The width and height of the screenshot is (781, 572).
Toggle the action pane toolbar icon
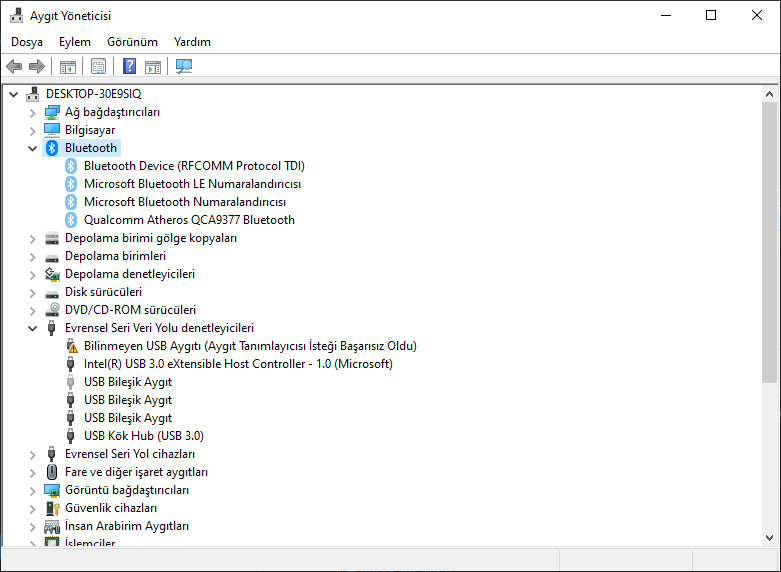[x=153, y=66]
